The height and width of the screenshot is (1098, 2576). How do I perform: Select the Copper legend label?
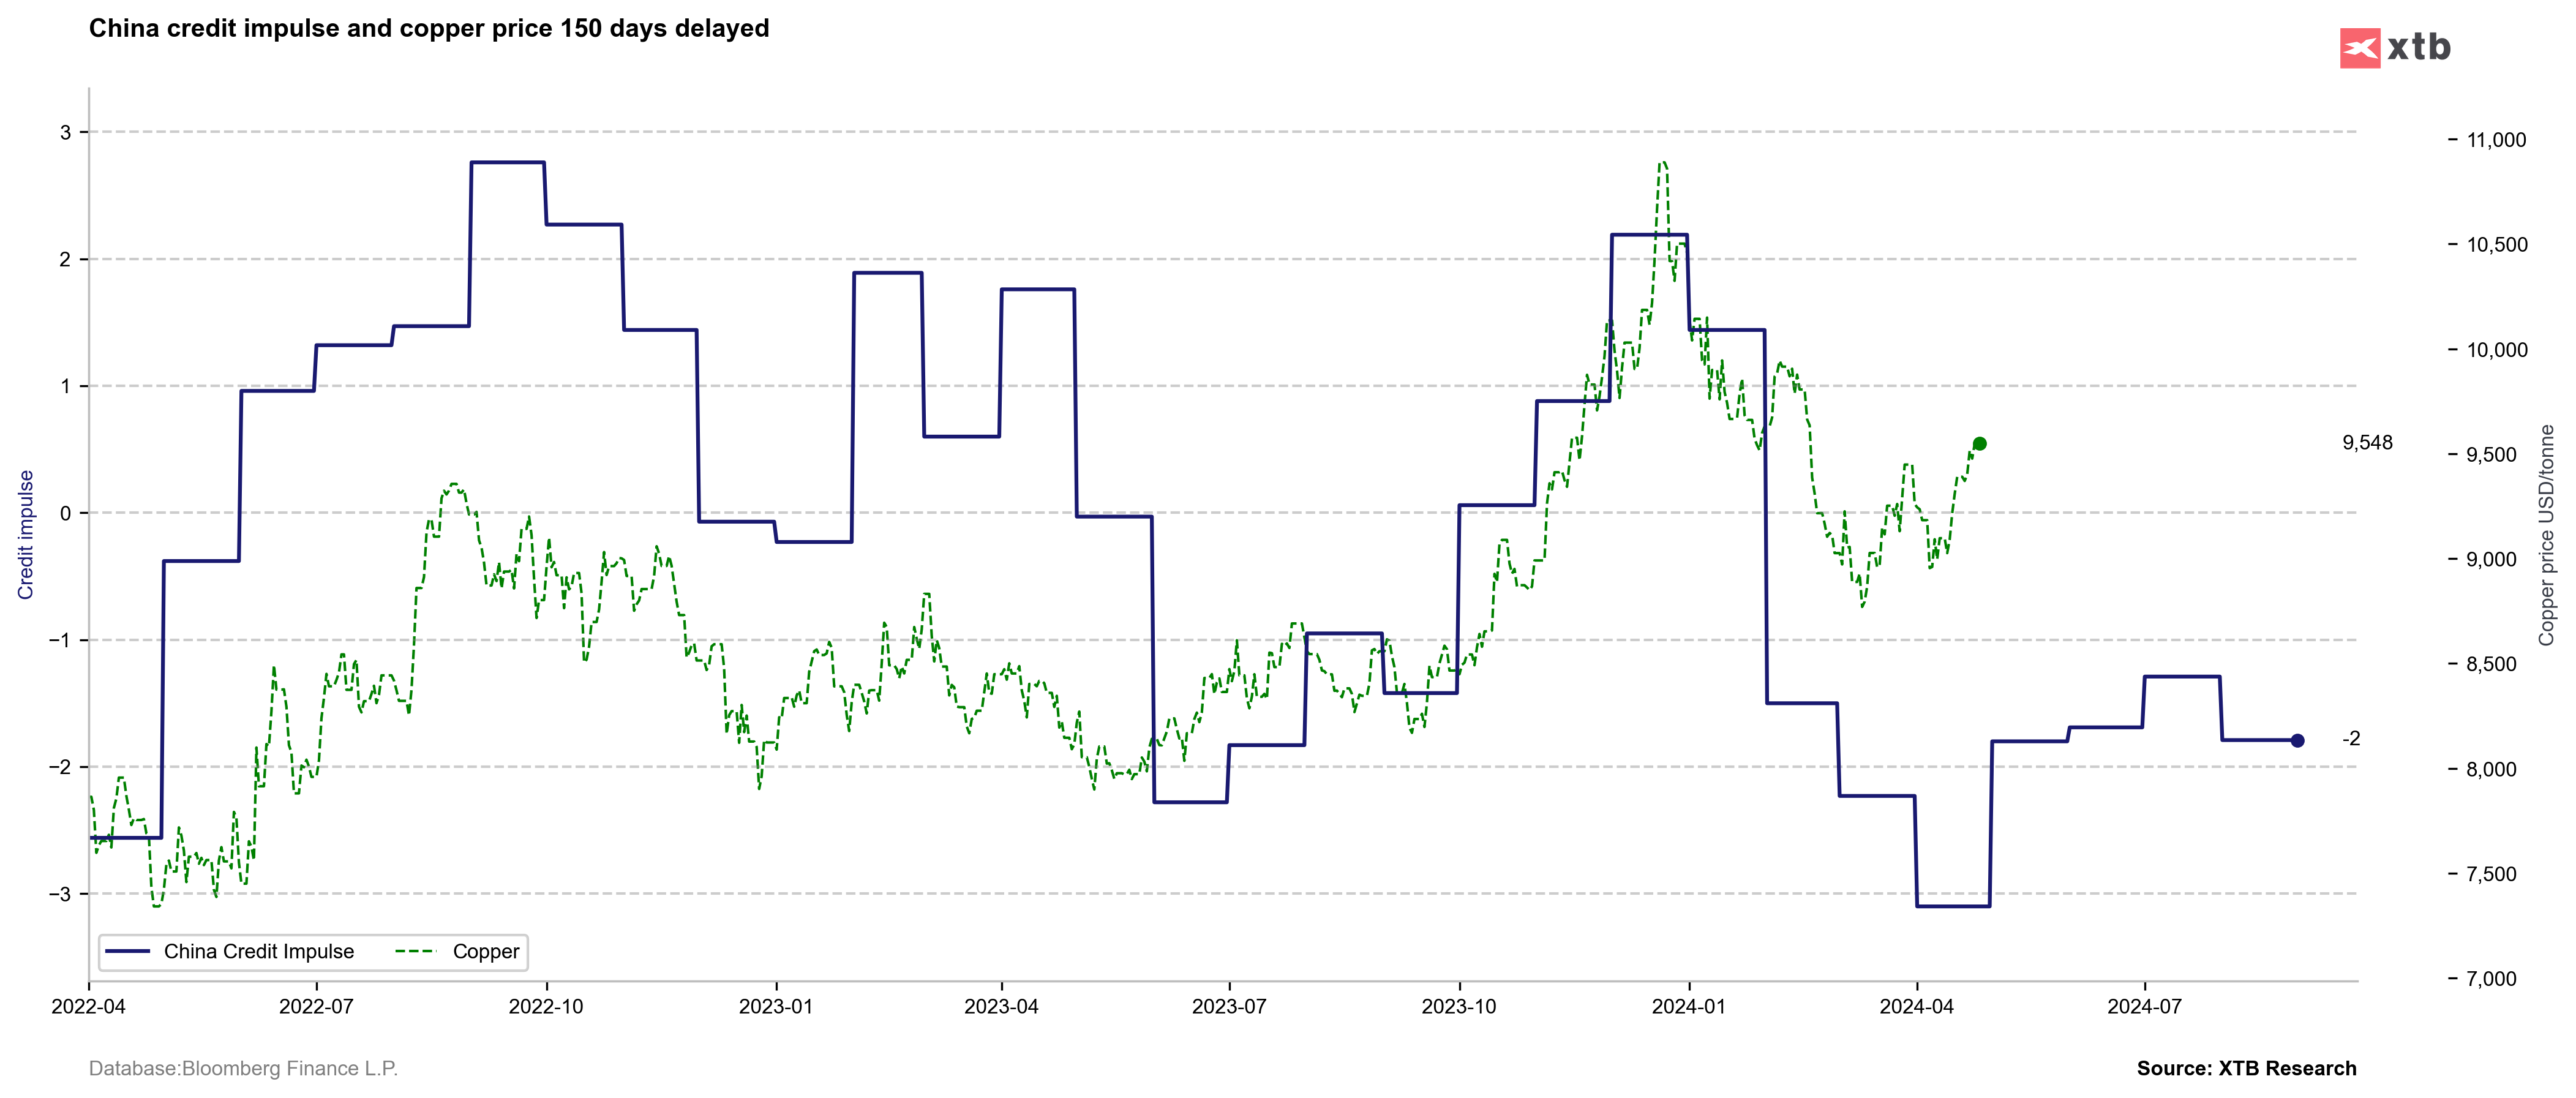tap(486, 951)
